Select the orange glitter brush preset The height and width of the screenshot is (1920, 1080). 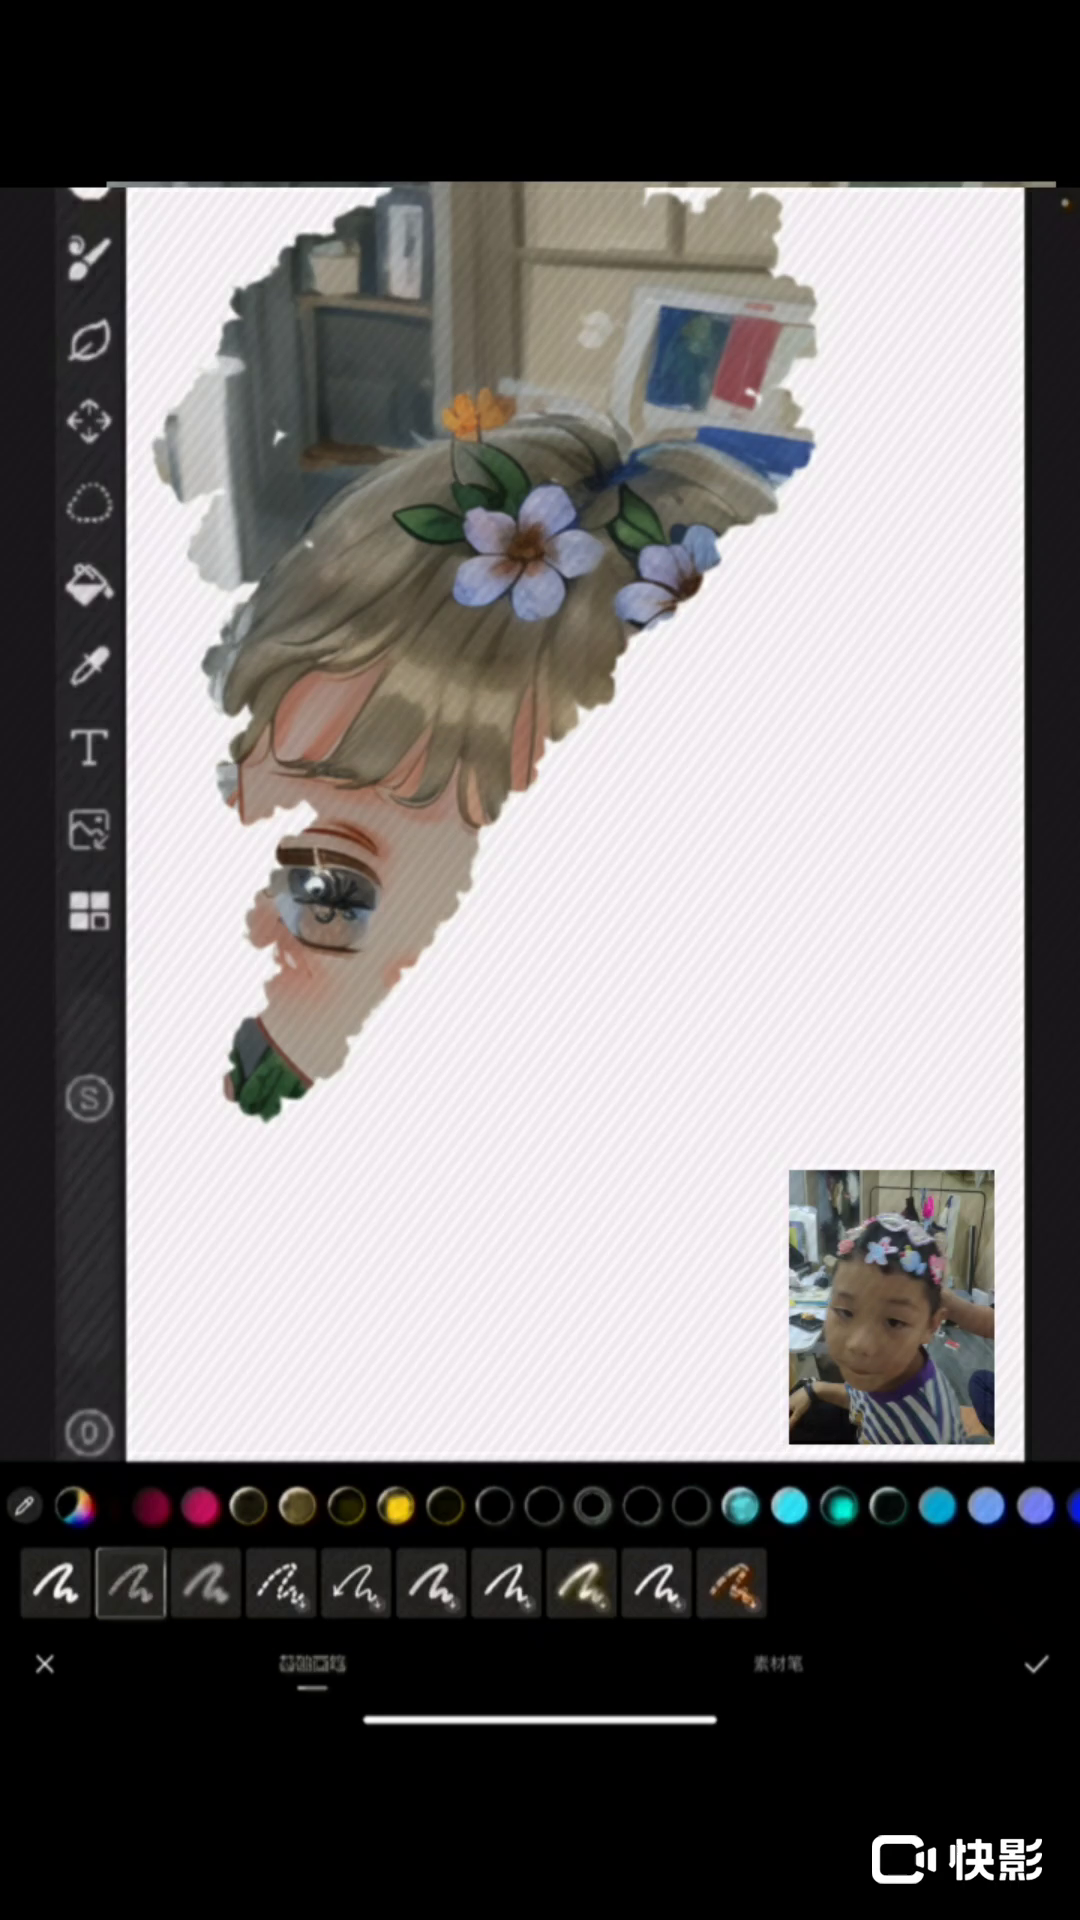[731, 1584]
